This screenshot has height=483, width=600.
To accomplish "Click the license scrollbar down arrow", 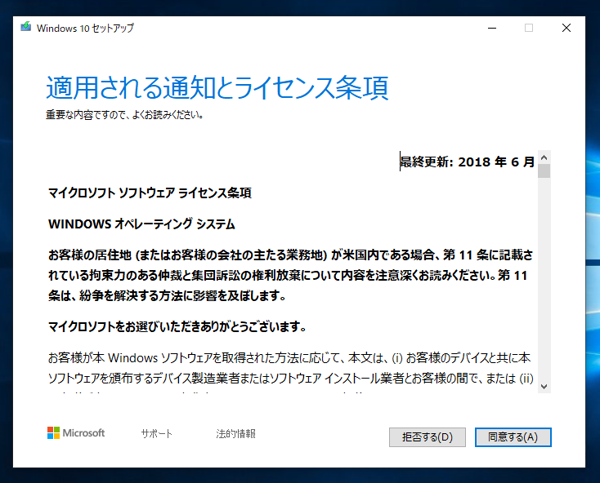I will 544,387.
